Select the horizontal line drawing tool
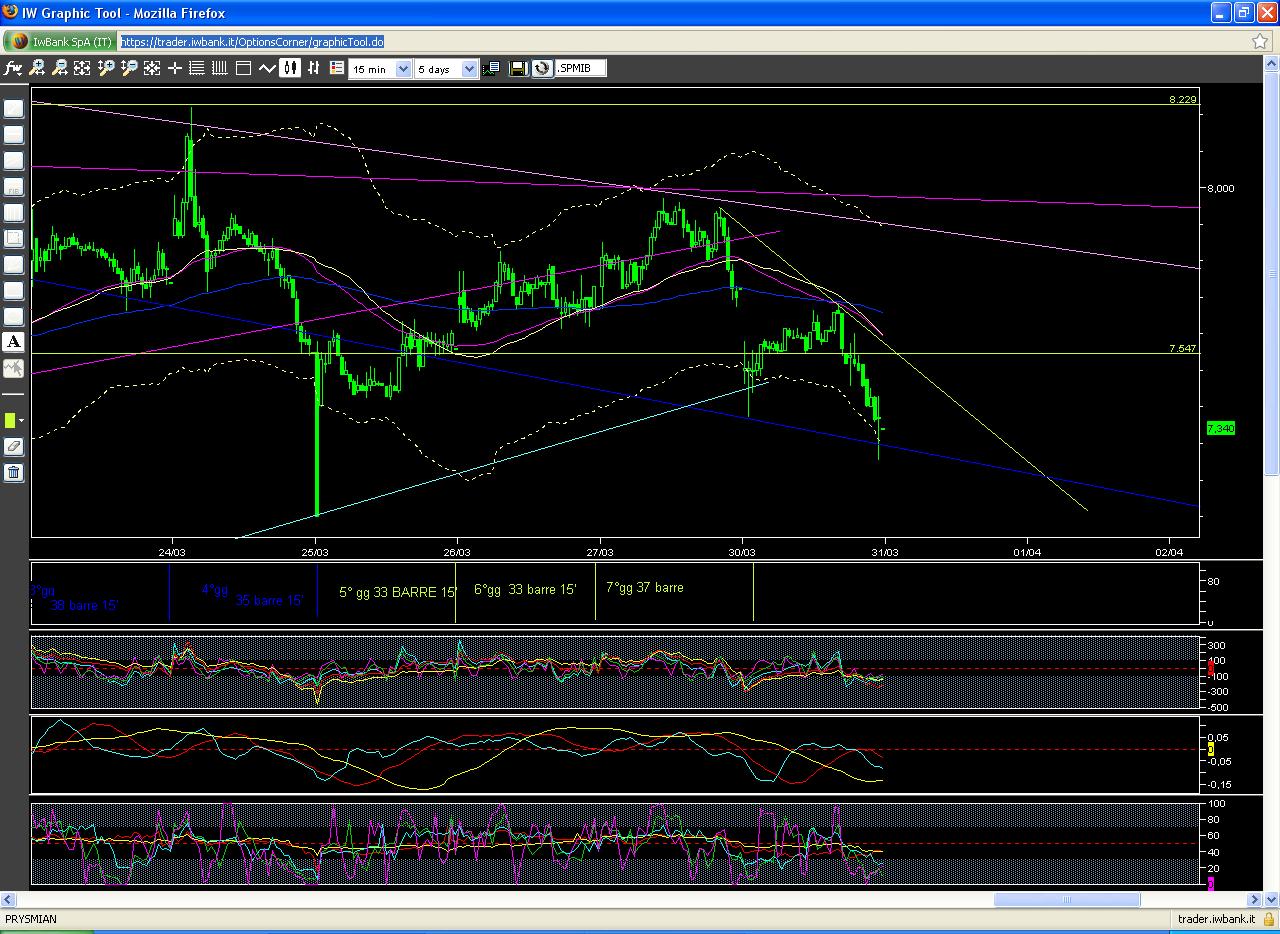1280x934 pixels. 14,134
